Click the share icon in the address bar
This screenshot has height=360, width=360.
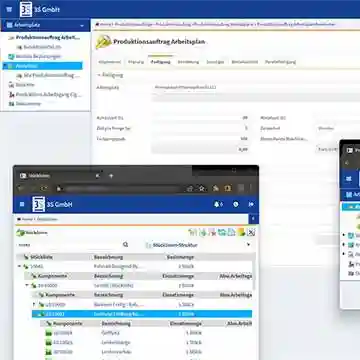(x=190, y=189)
